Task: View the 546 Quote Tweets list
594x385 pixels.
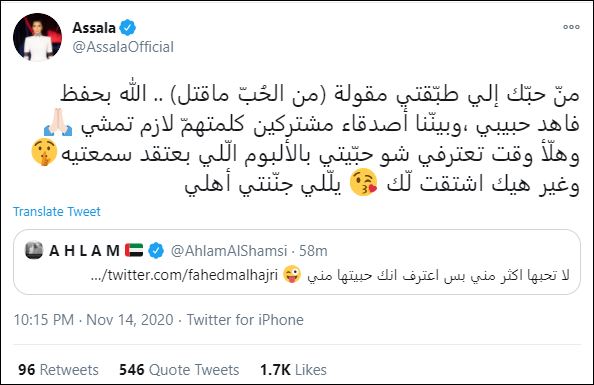Action: (179, 369)
